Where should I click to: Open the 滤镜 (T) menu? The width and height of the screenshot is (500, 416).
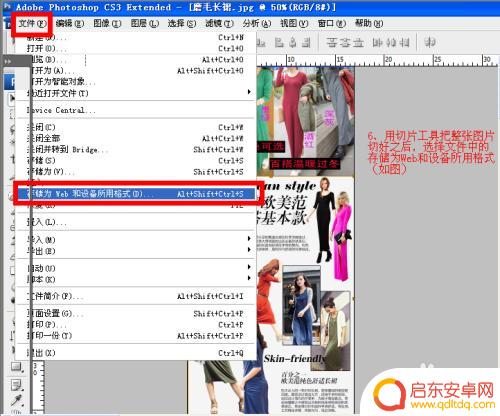(219, 23)
